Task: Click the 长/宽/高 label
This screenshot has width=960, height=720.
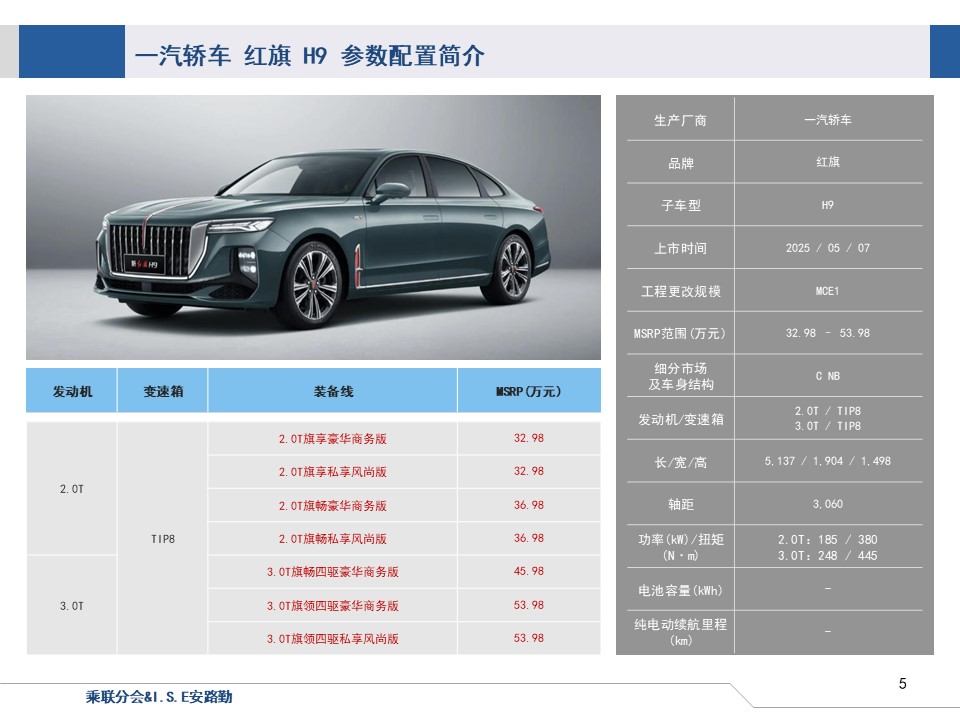Action: tap(680, 462)
